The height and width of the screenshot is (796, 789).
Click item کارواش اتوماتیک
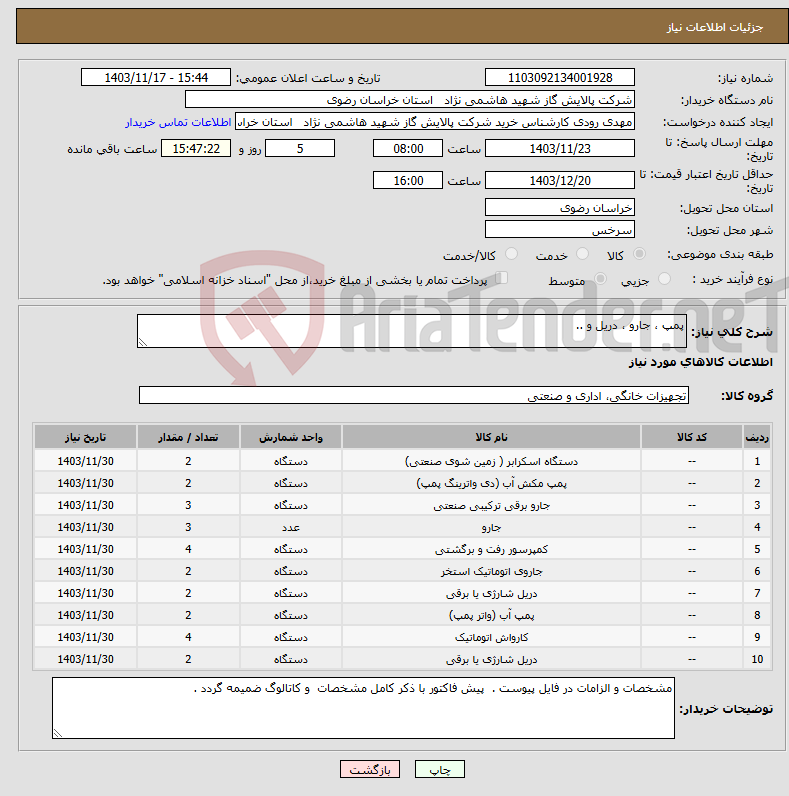pyautogui.click(x=491, y=637)
